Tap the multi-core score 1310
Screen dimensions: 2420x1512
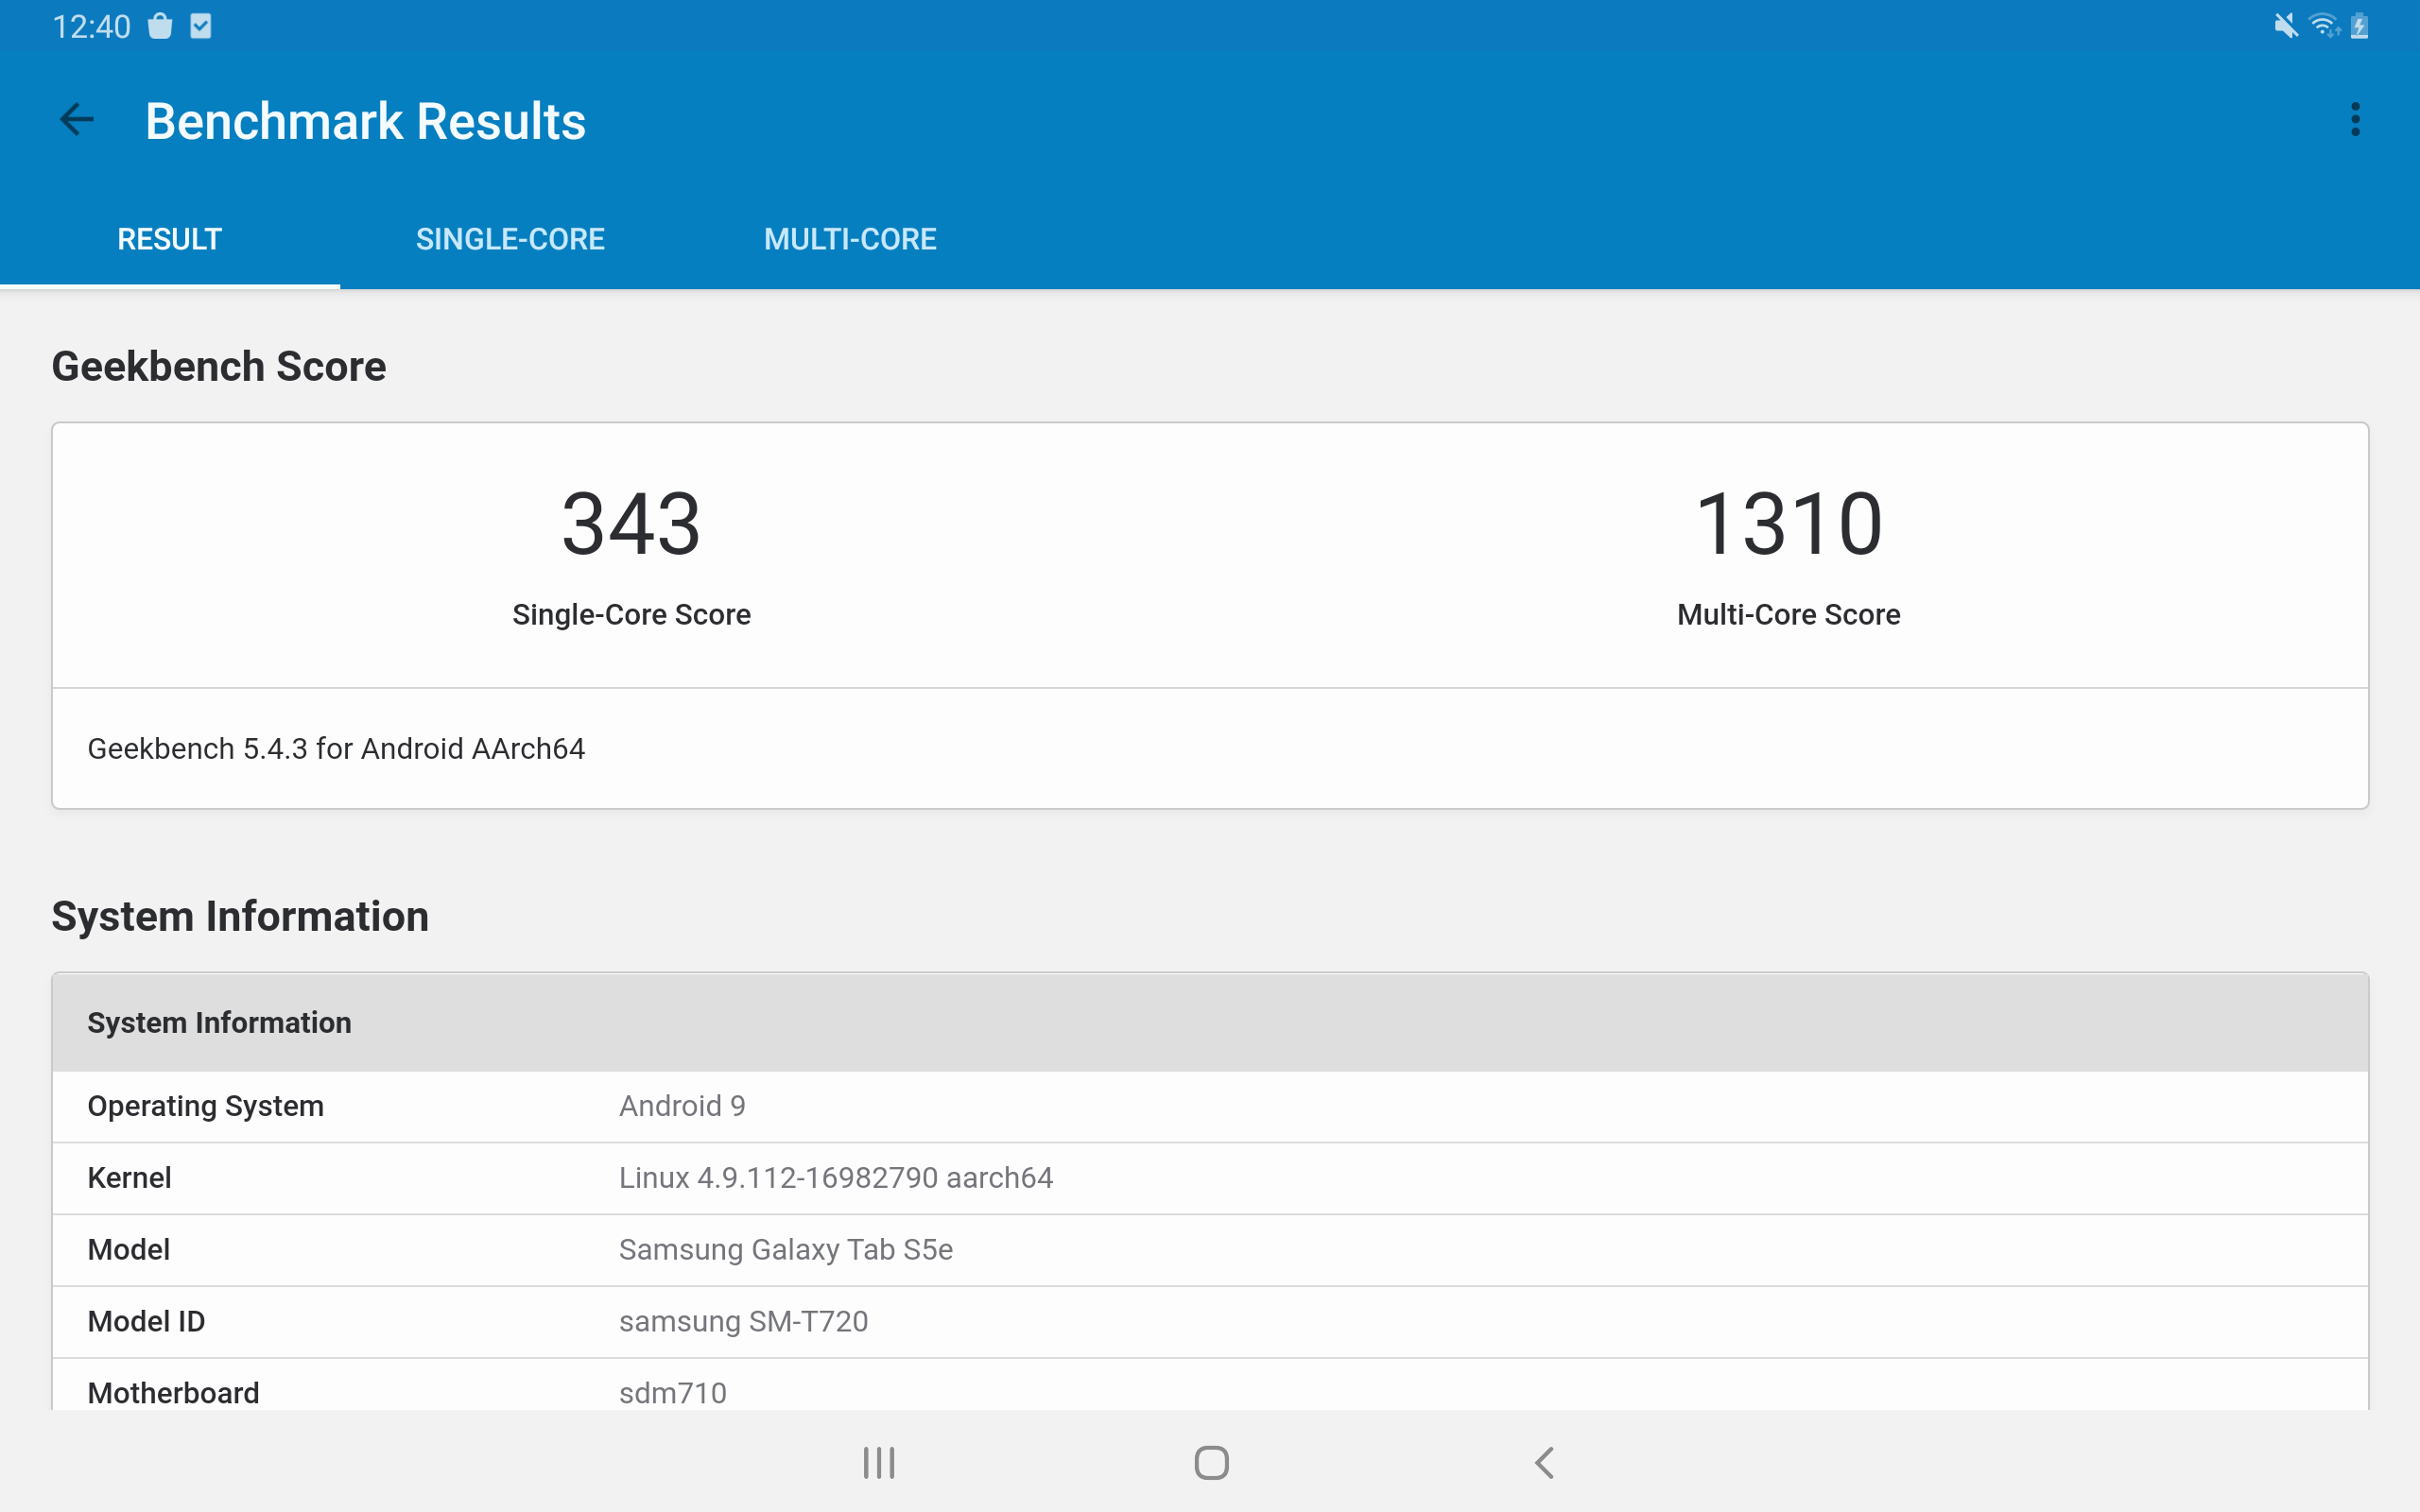(x=1789, y=524)
